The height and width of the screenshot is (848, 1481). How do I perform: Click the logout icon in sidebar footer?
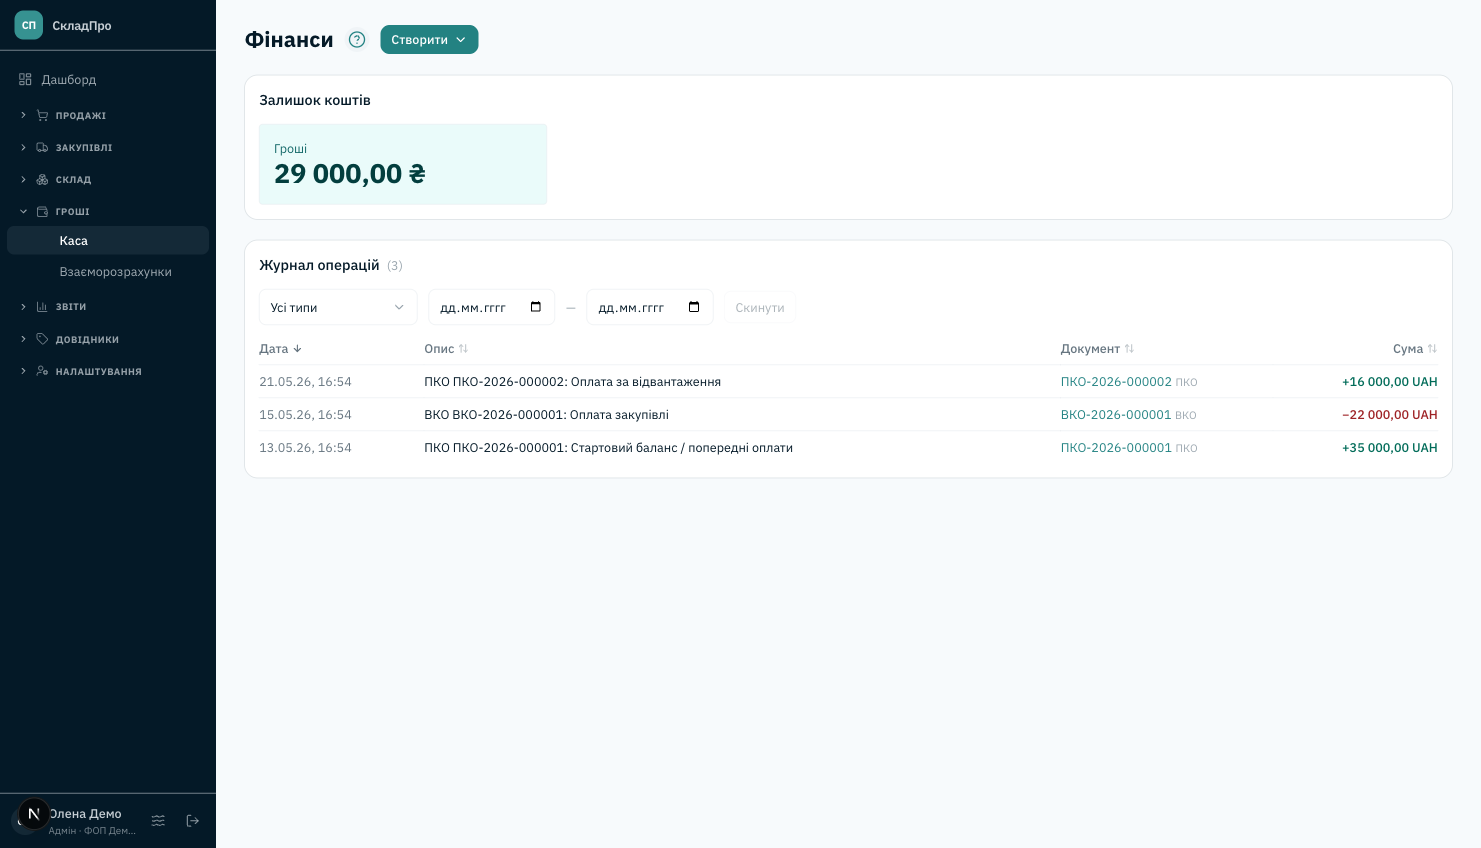[x=193, y=821]
